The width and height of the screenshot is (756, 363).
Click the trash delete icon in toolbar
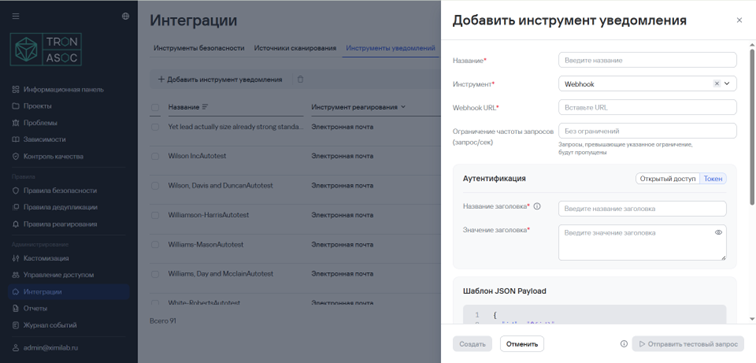tap(300, 80)
